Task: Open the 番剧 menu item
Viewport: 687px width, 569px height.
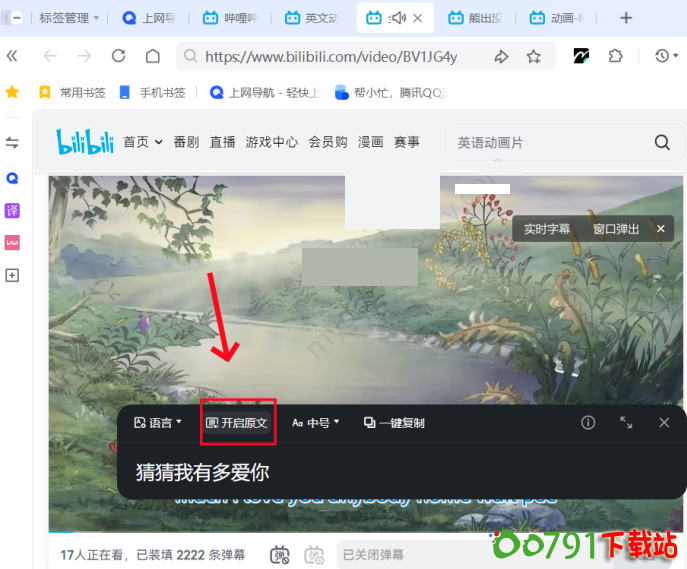Action: click(186, 142)
